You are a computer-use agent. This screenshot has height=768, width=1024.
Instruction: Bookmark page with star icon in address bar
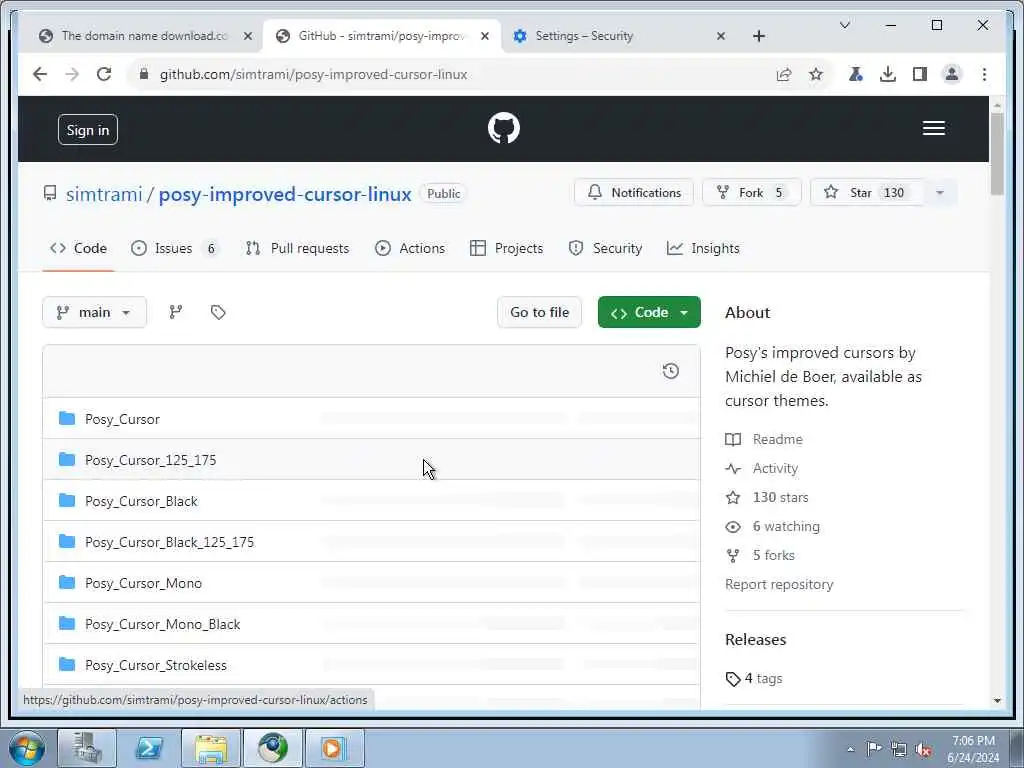816,74
